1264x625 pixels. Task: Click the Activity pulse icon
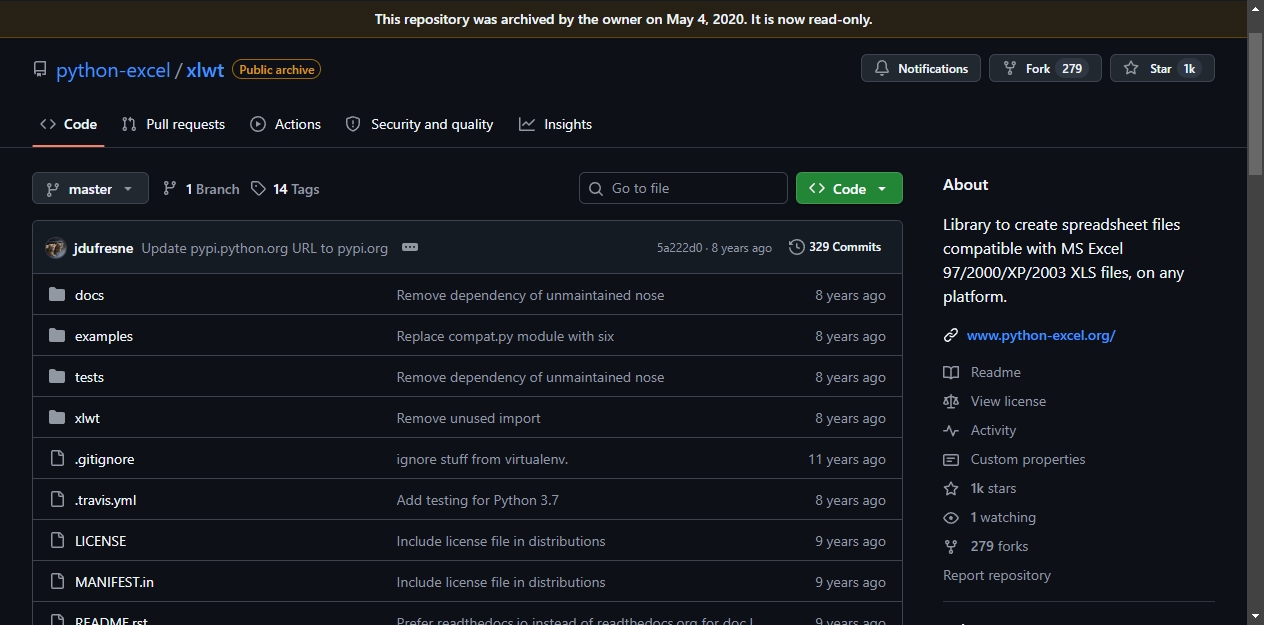coord(951,430)
